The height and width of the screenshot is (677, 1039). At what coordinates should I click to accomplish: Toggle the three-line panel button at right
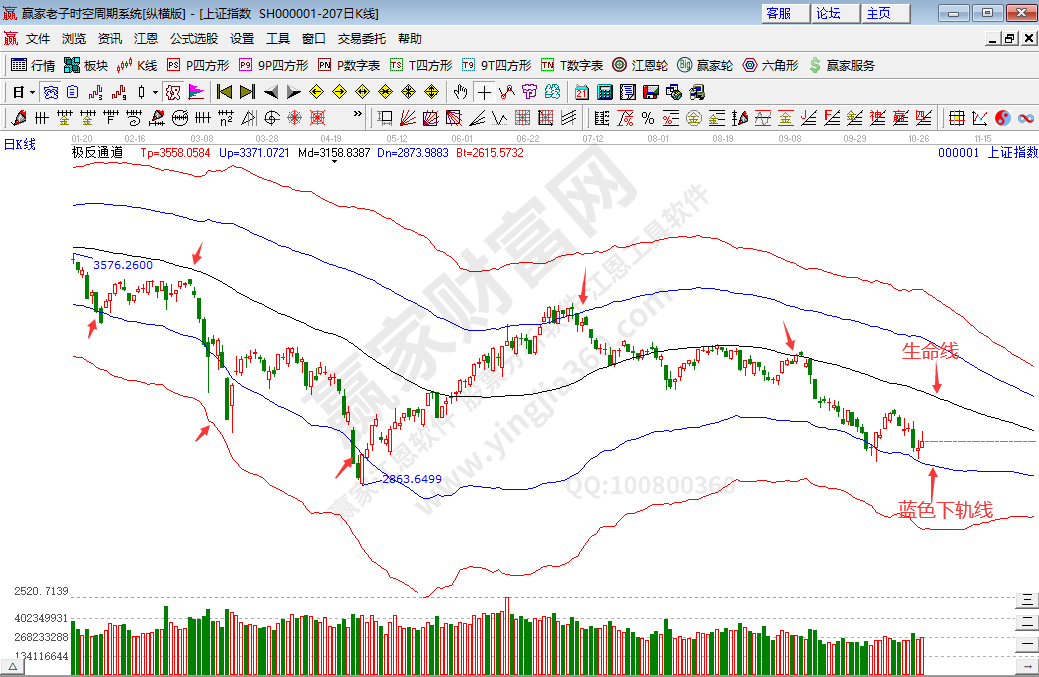point(1026,600)
